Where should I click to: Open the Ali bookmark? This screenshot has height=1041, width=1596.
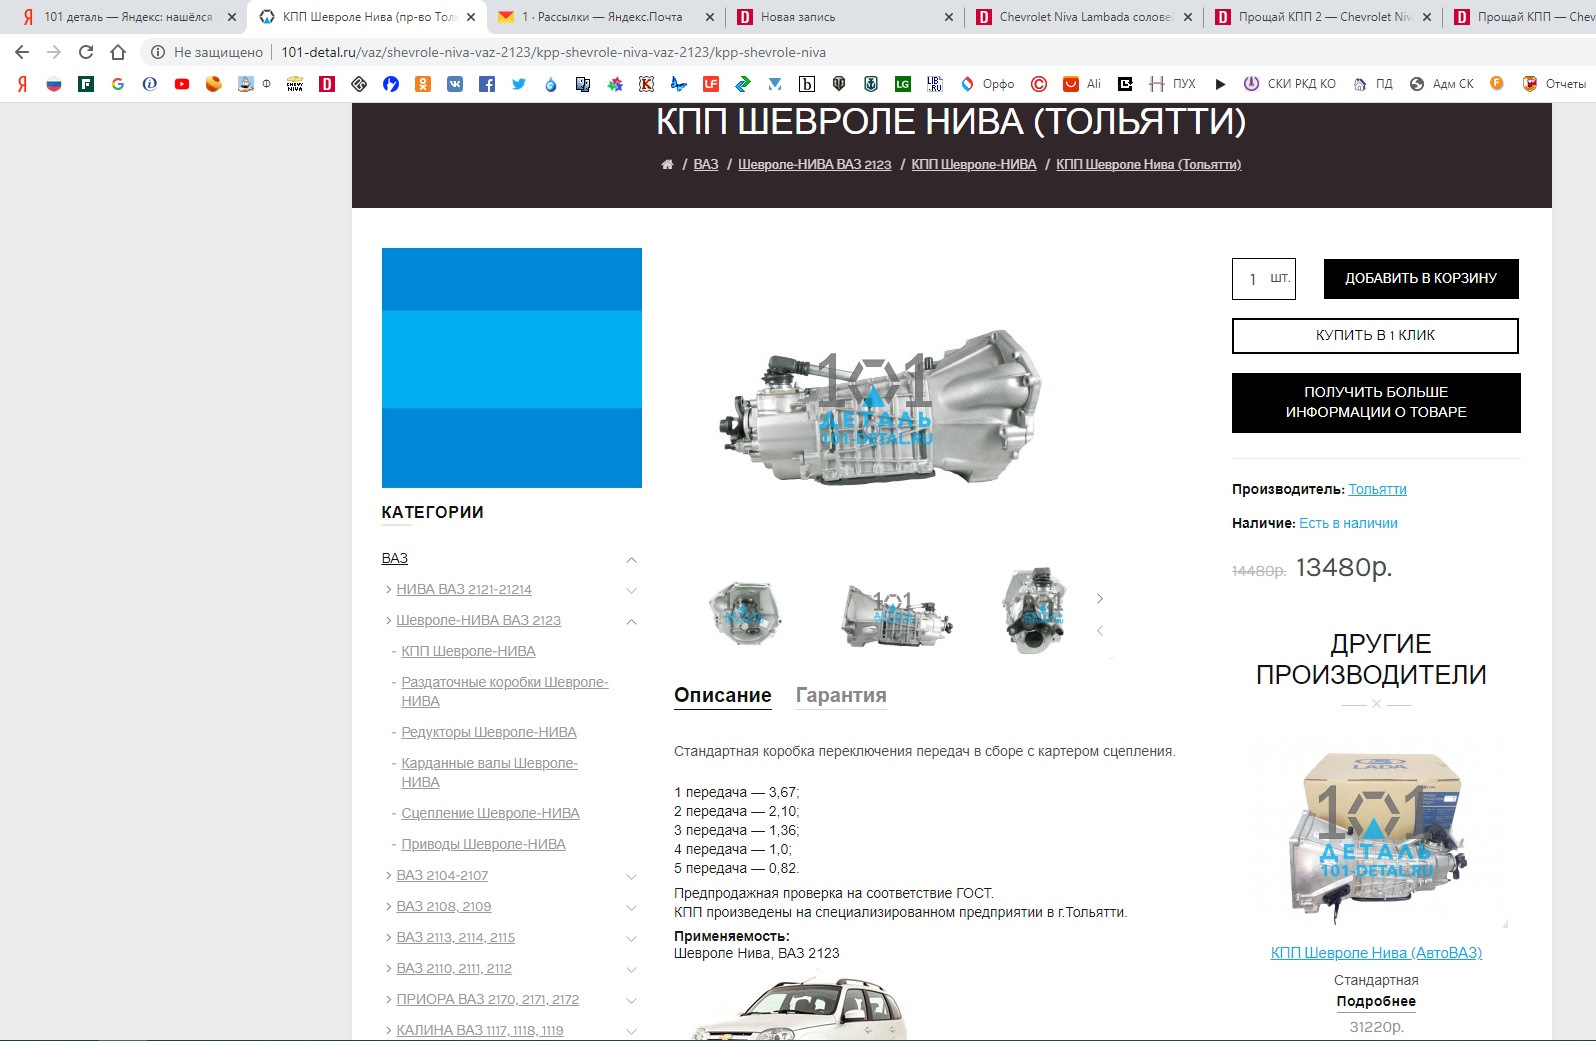[1082, 84]
